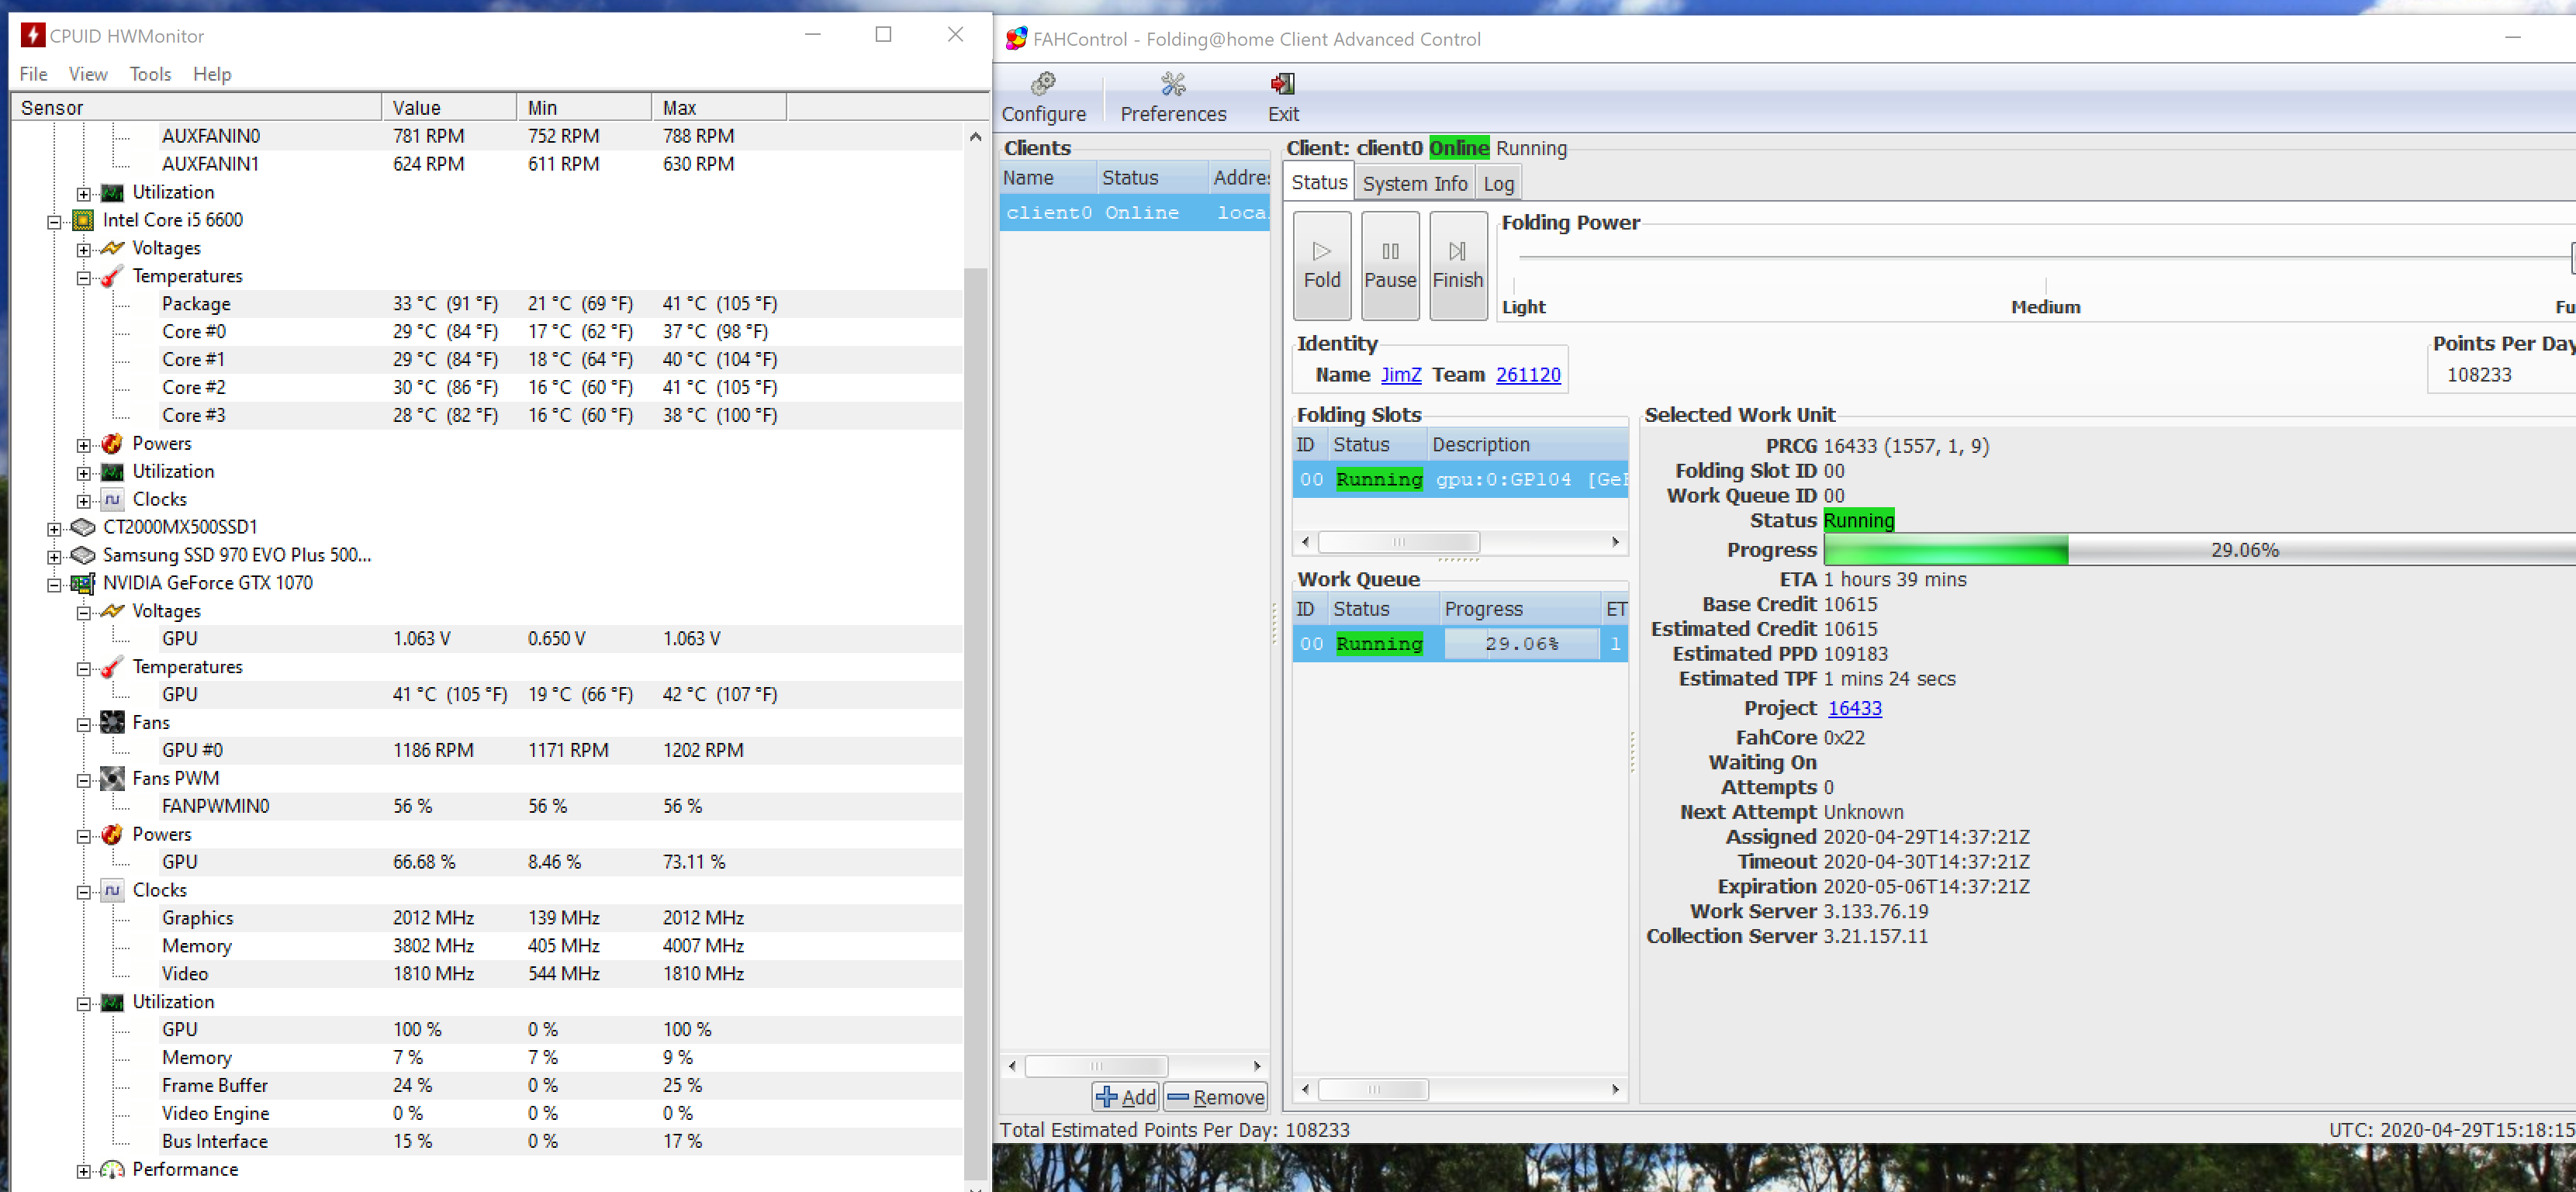
Task: Click the Remove client button
Action: 1215,1097
